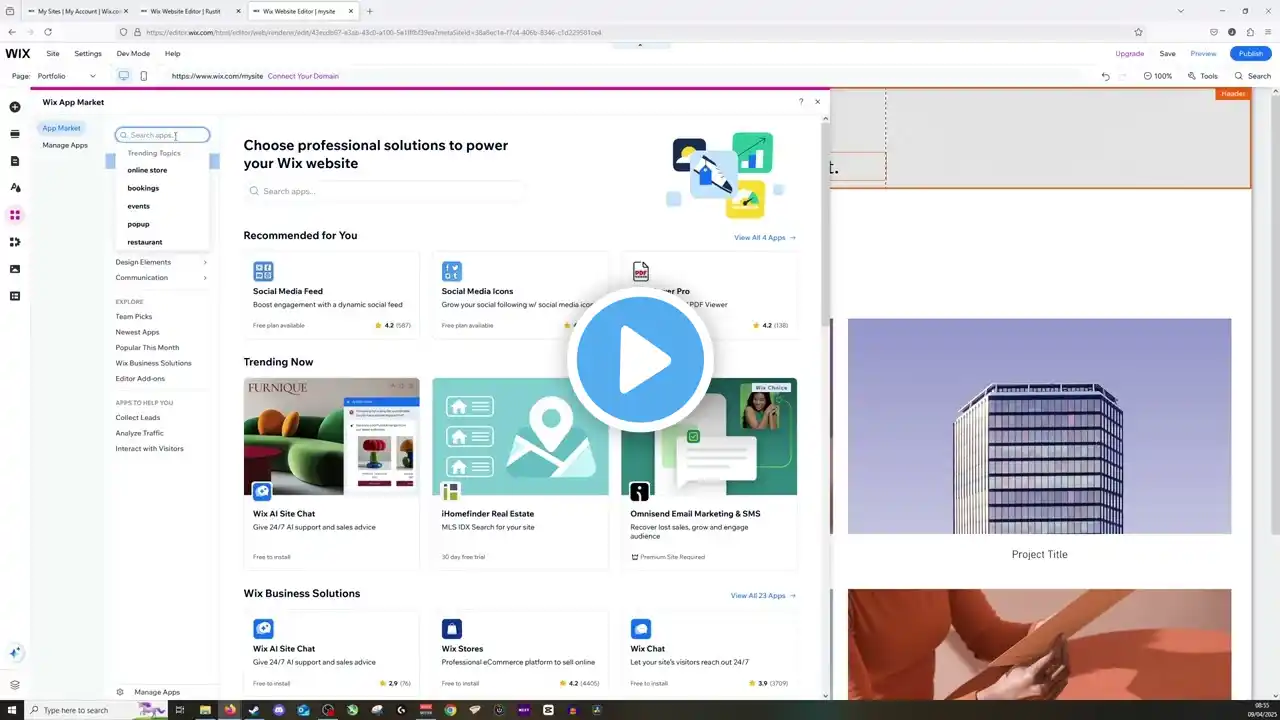Viewport: 1280px width, 720px height.
Task: Click the CMS table icon in sidebar
Action: click(15, 296)
